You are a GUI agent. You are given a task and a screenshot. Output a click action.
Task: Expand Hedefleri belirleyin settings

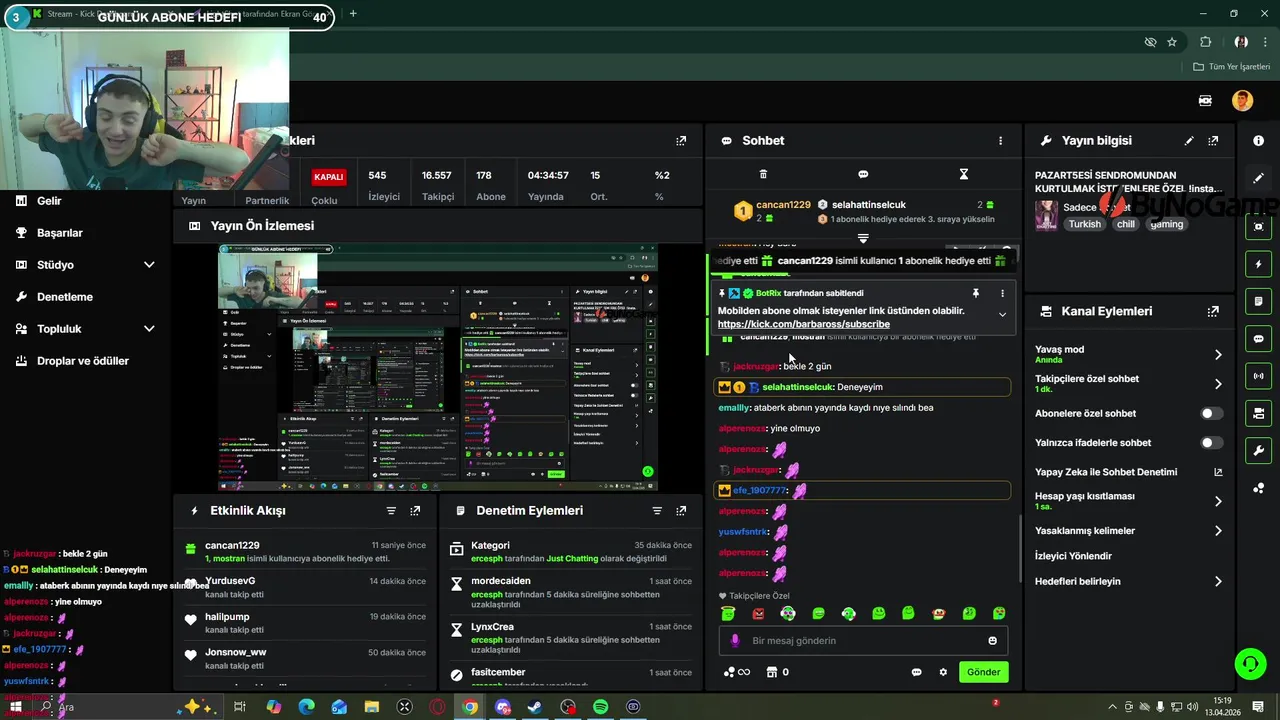point(1218,581)
